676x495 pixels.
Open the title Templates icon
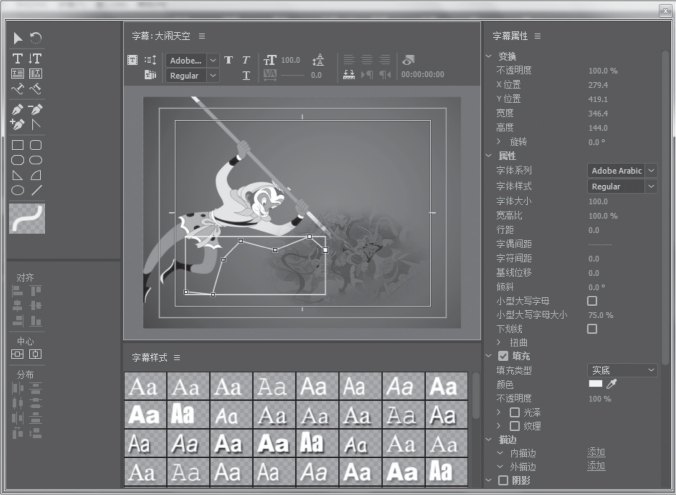150,75
